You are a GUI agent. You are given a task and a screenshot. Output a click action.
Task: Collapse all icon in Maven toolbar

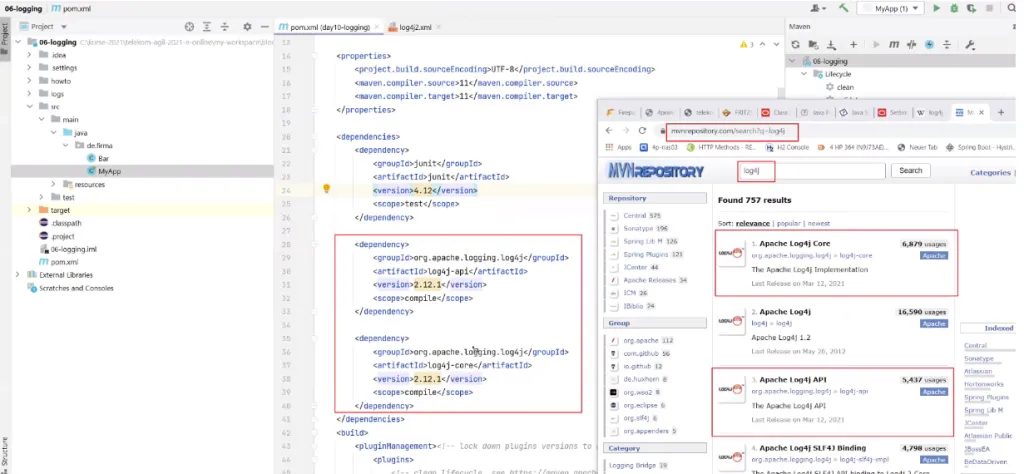(x=947, y=44)
